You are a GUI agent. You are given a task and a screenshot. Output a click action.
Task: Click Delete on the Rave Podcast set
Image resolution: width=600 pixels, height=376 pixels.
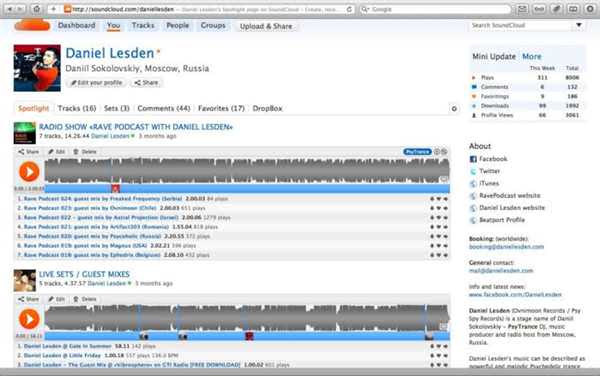tap(85, 152)
